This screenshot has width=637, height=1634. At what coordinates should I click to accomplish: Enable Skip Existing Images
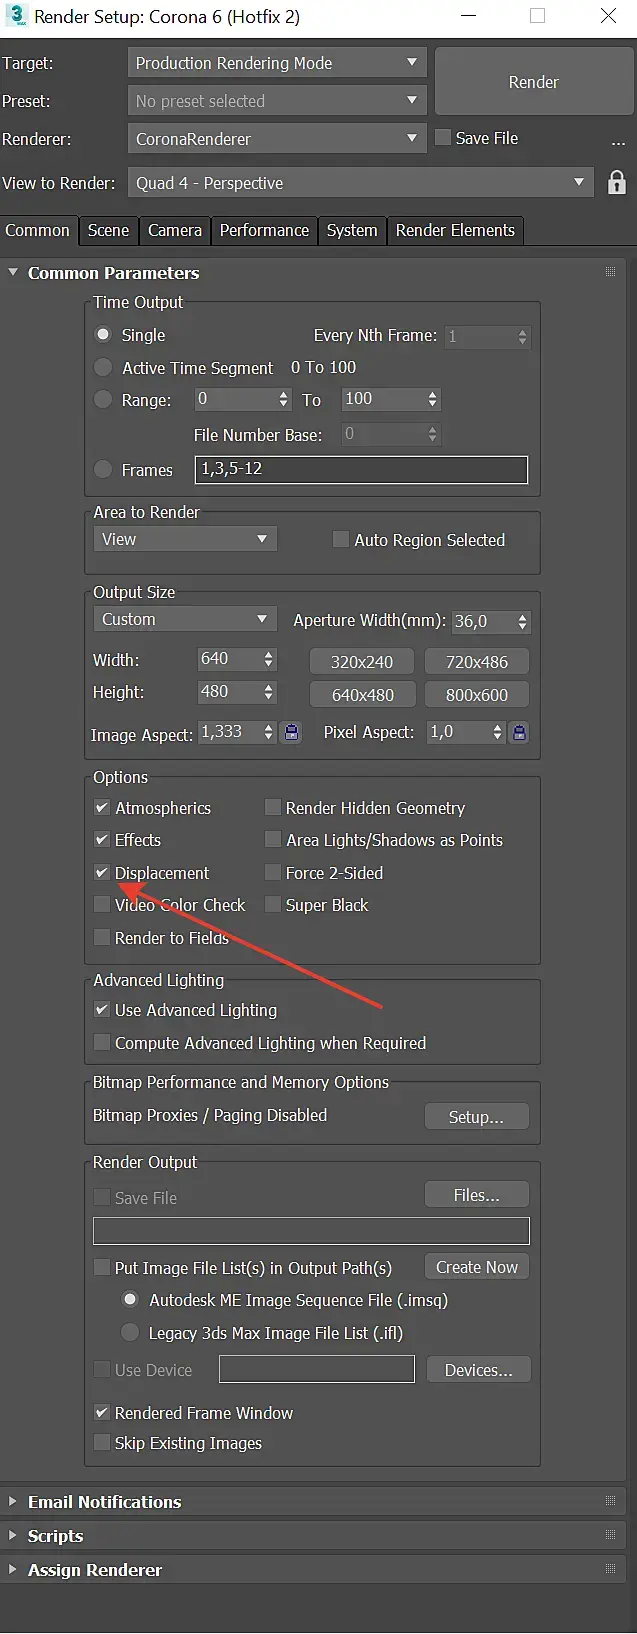click(101, 1442)
